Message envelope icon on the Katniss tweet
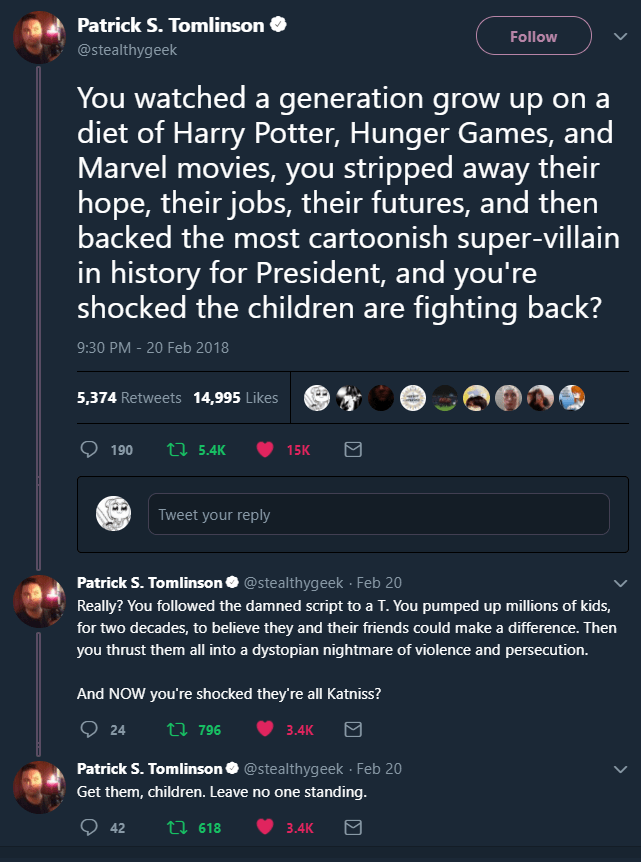Viewport: 641px width, 862px height. click(352, 729)
